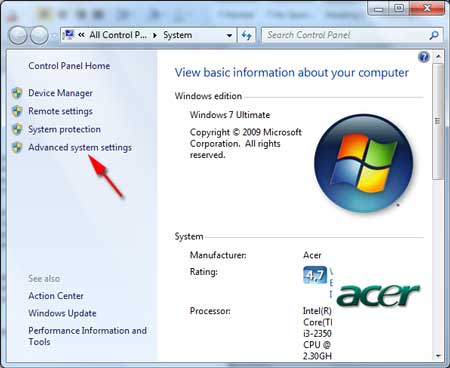Go back with the Back arrow button
450x368 pixels.
point(18,35)
